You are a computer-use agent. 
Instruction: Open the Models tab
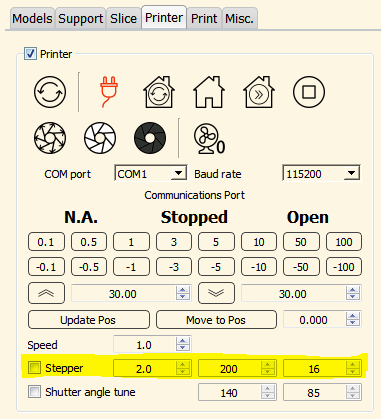point(32,19)
